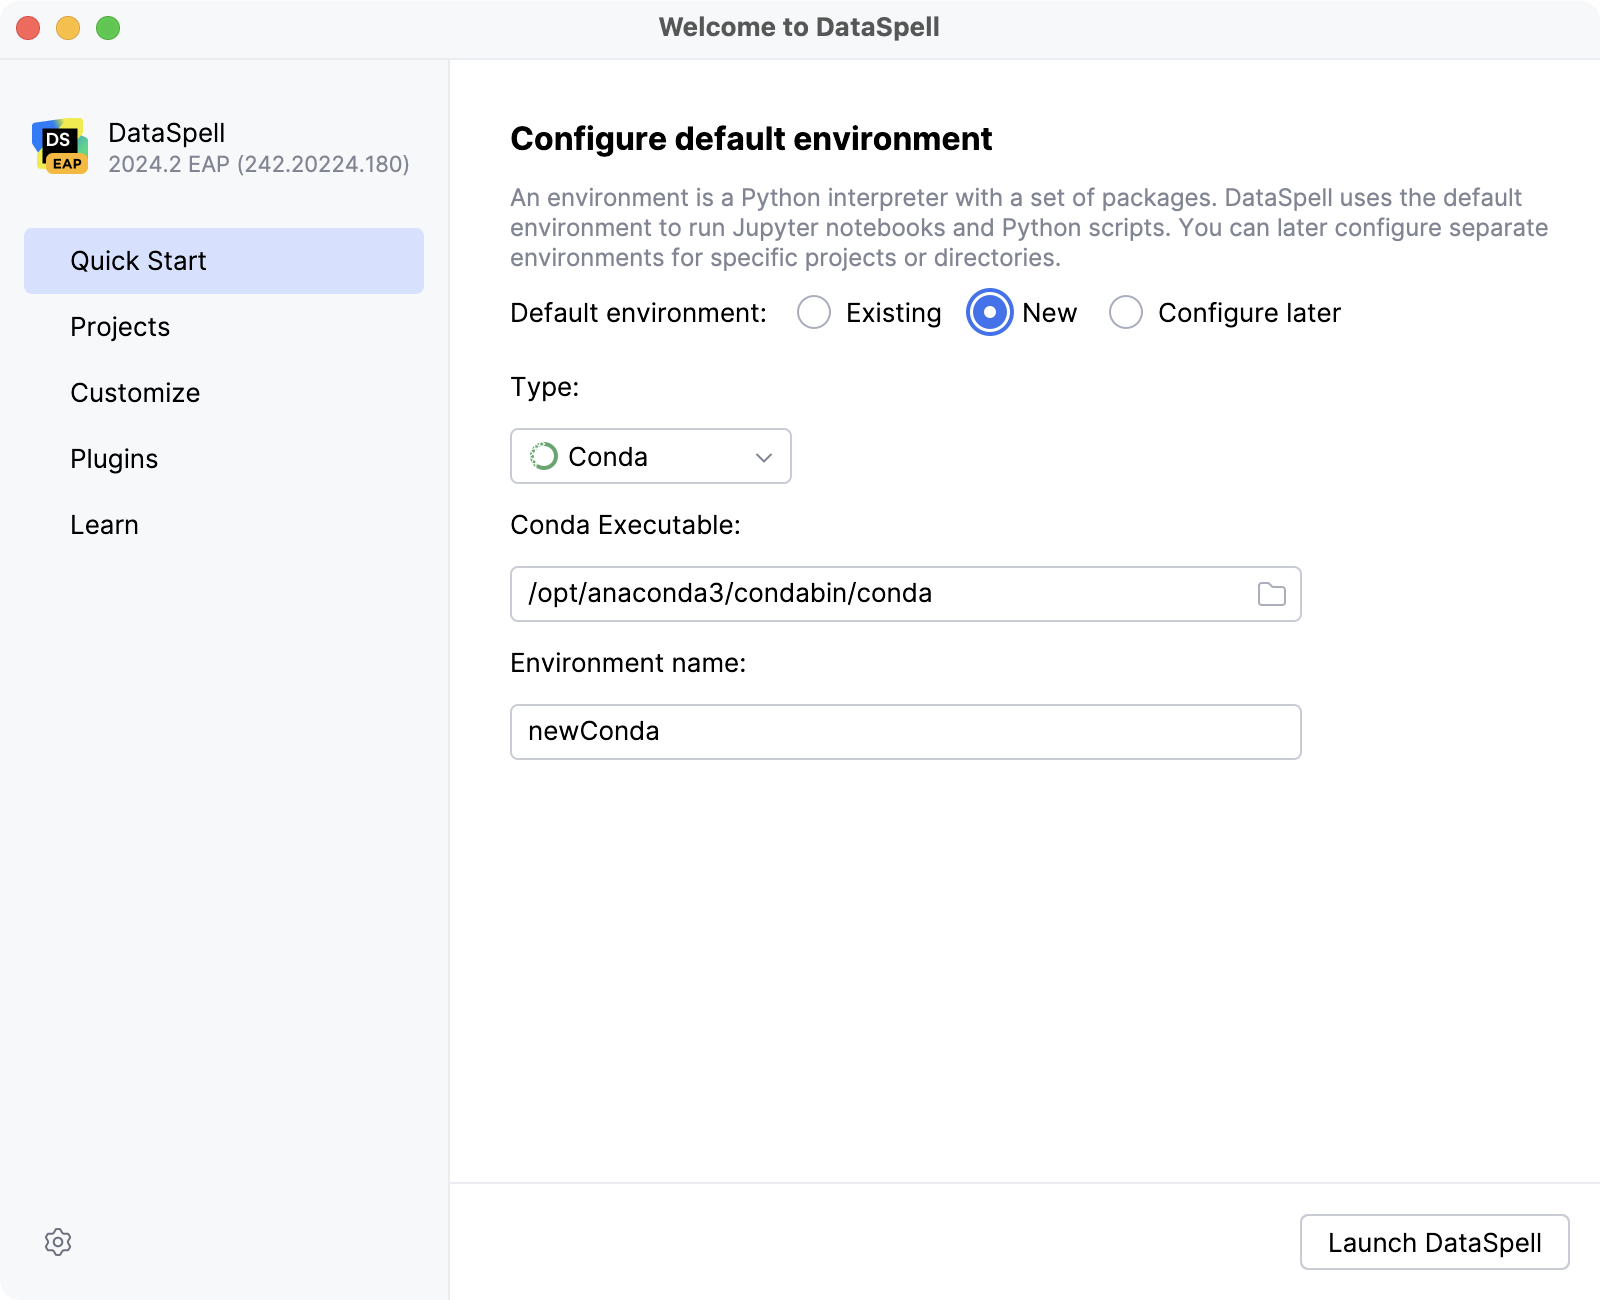Click the DataSpell 2024.2 EAP version text
Viewport: 1600px width, 1300px height.
pos(260,165)
